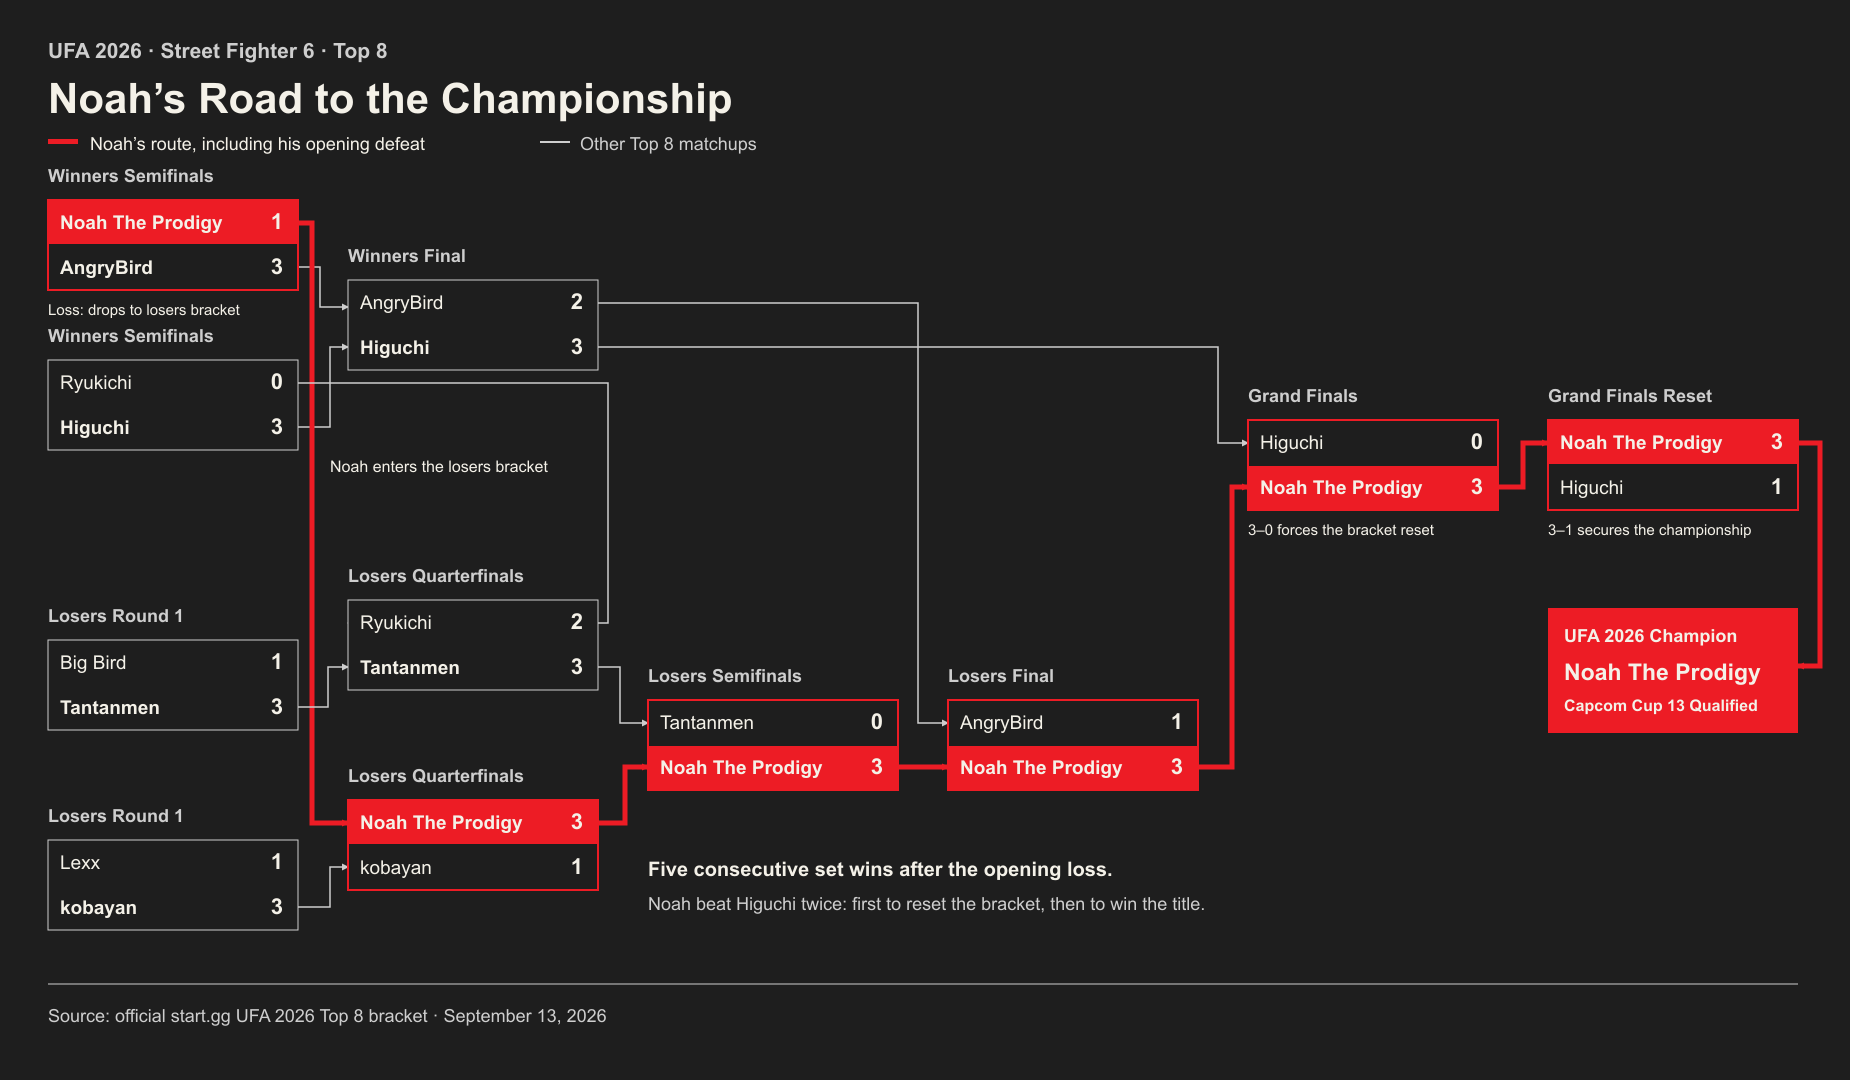This screenshot has width=1850, height=1080.
Task: Click Tantanmen in the Losers Semifinals match
Action: [x=773, y=722]
